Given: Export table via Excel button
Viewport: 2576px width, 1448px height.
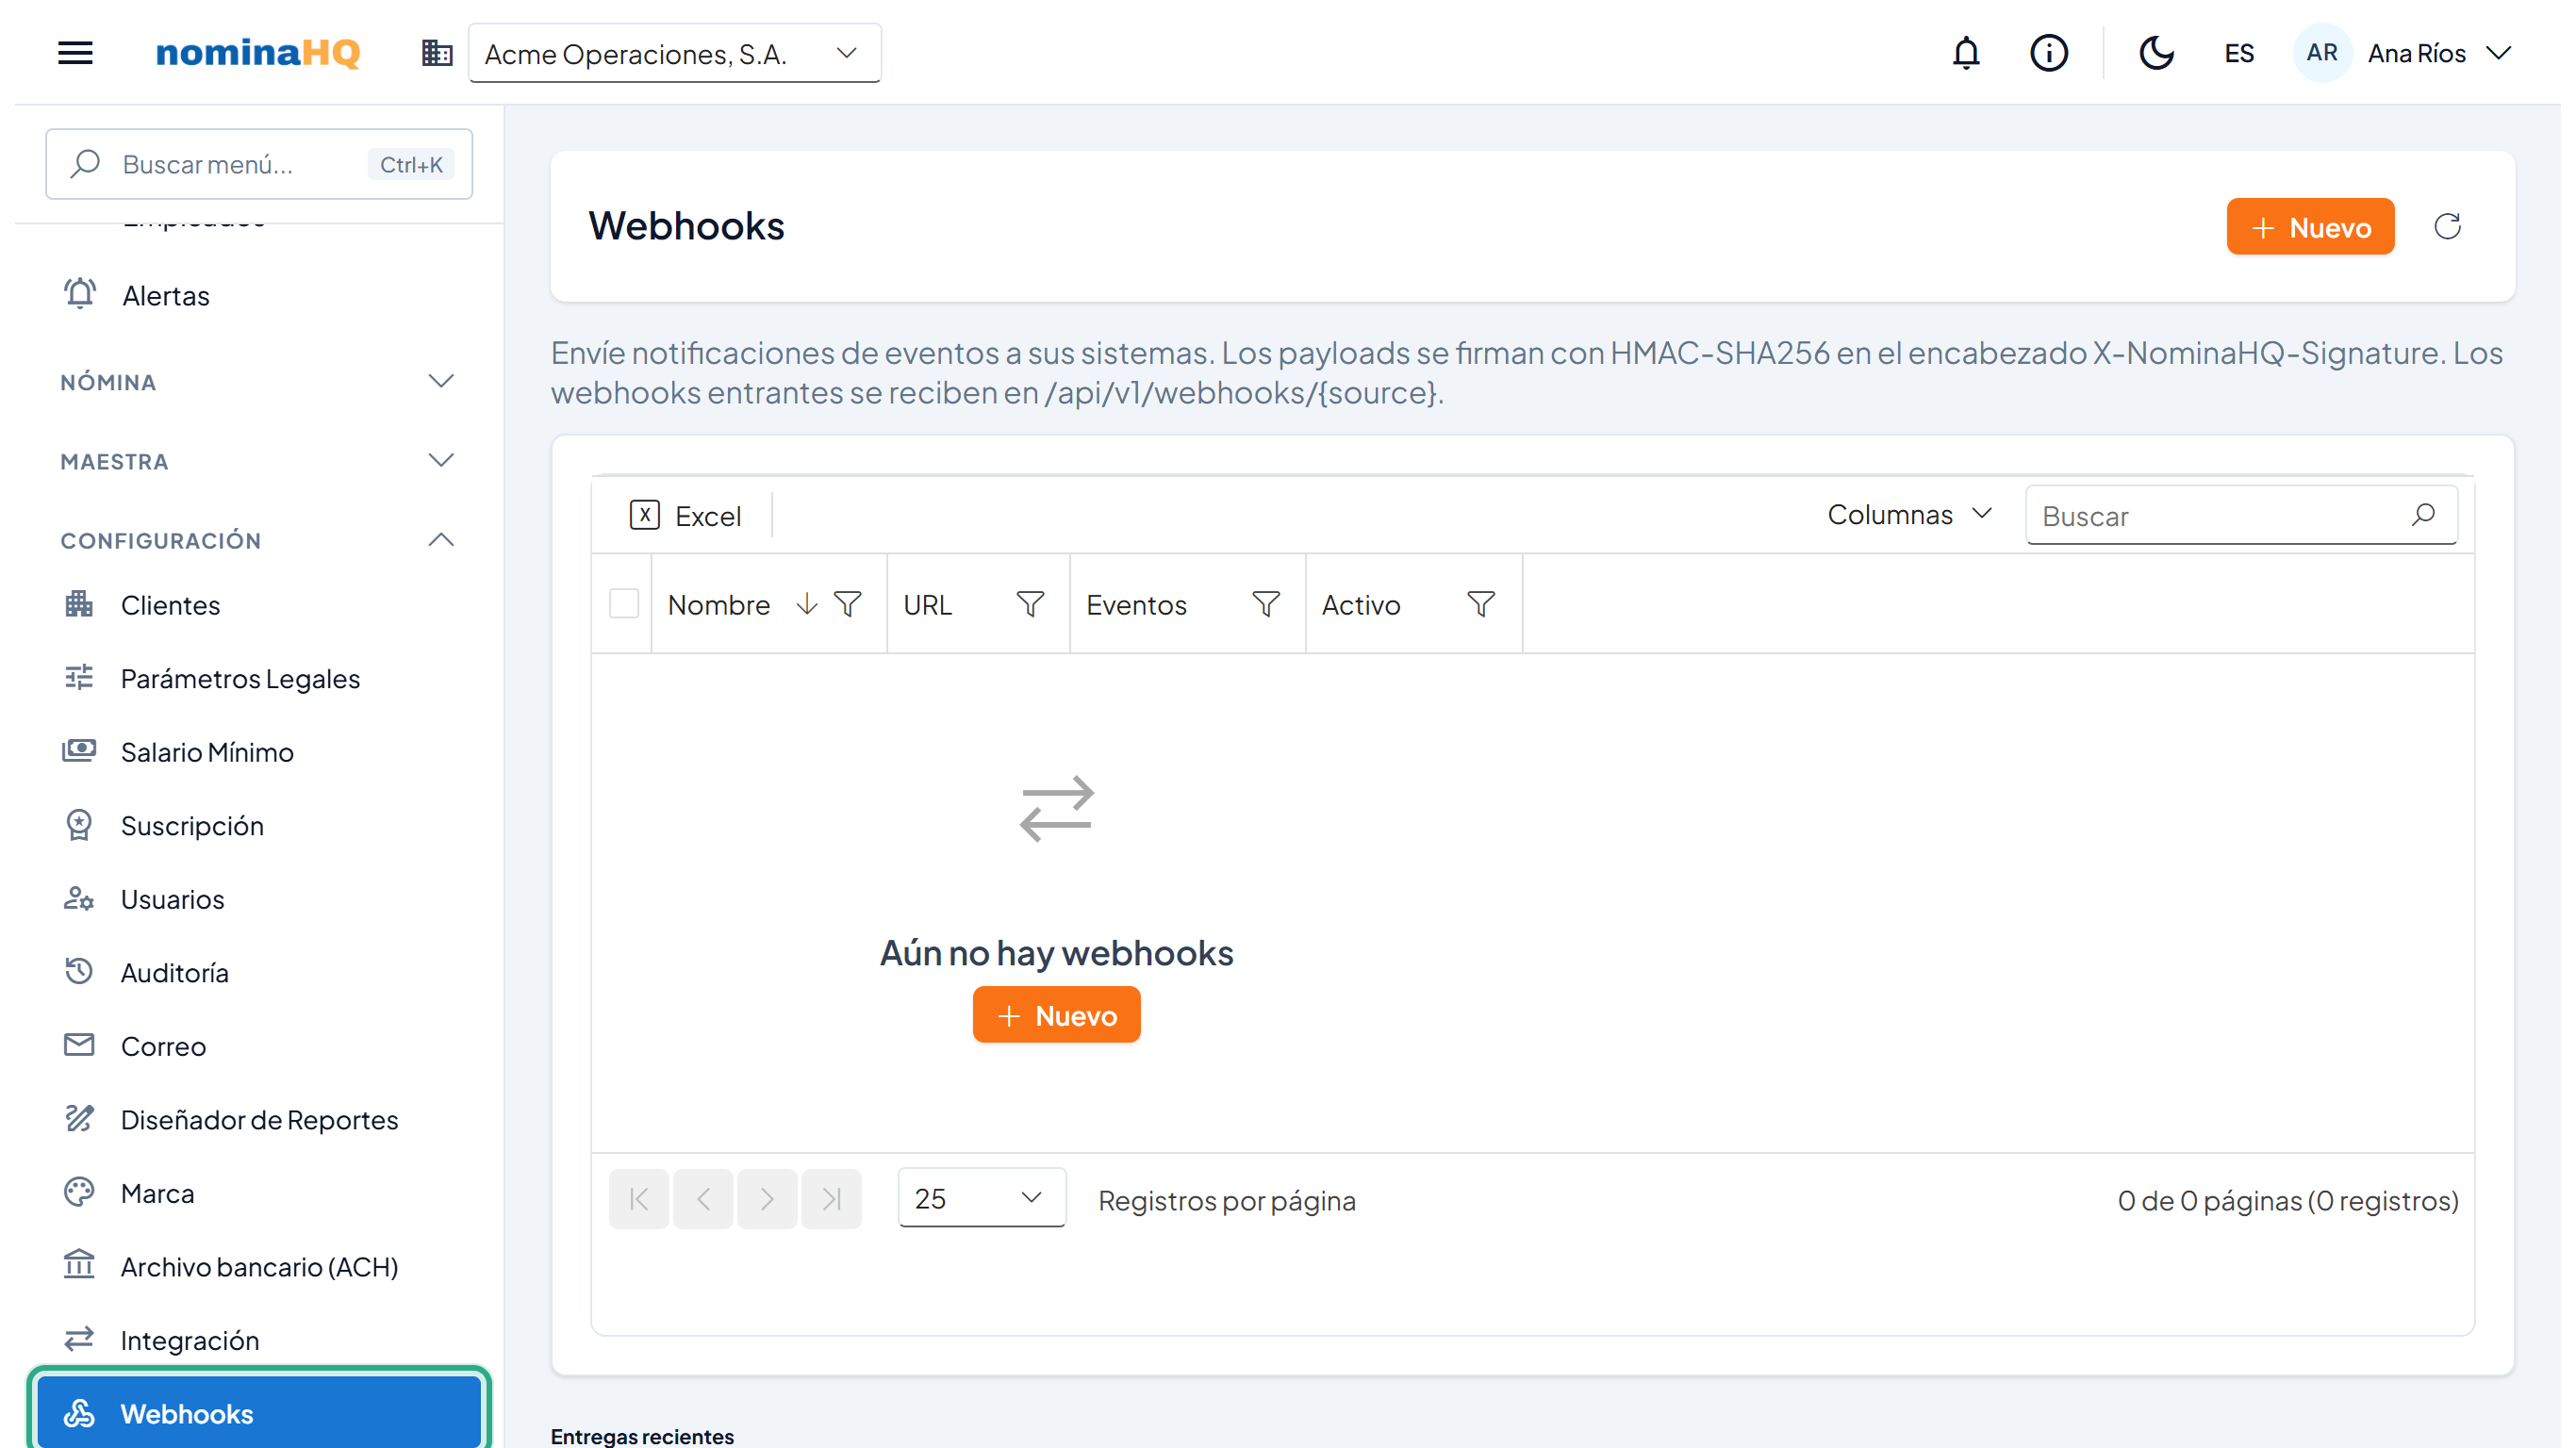Looking at the screenshot, I should 686,515.
